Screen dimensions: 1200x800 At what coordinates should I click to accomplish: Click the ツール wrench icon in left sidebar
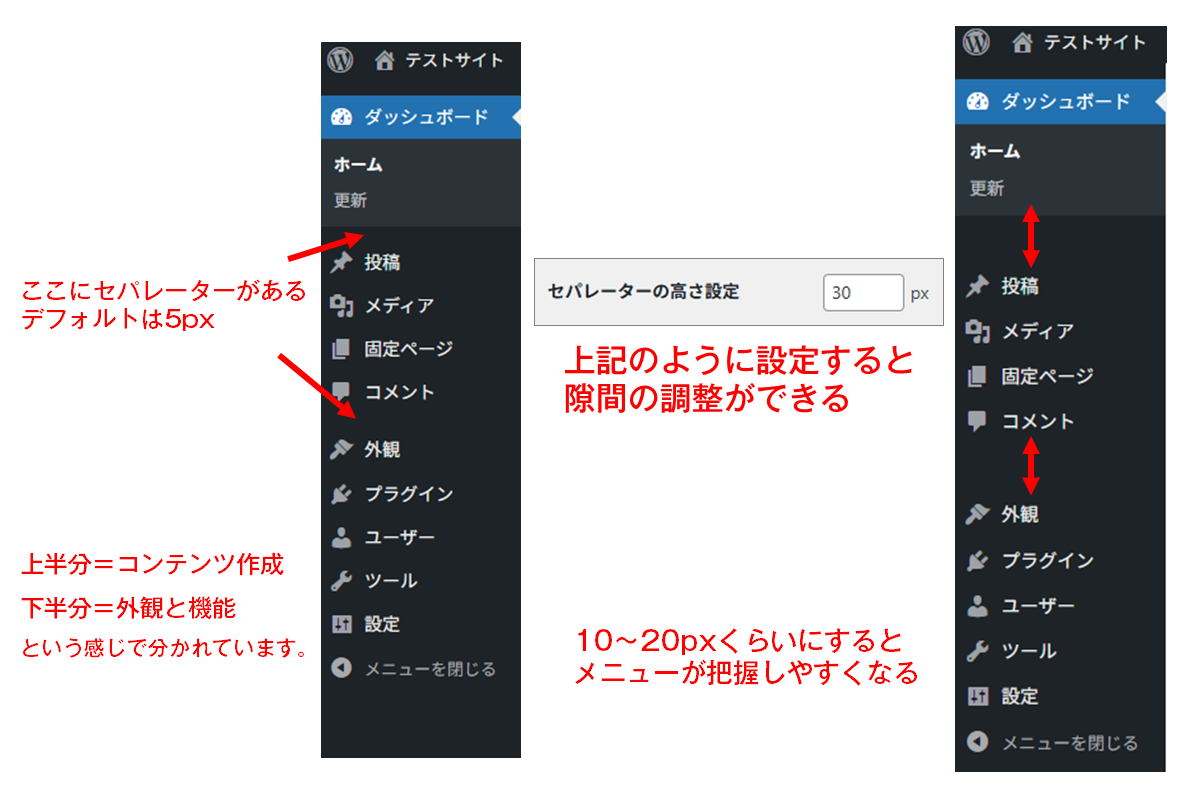pyautogui.click(x=341, y=581)
